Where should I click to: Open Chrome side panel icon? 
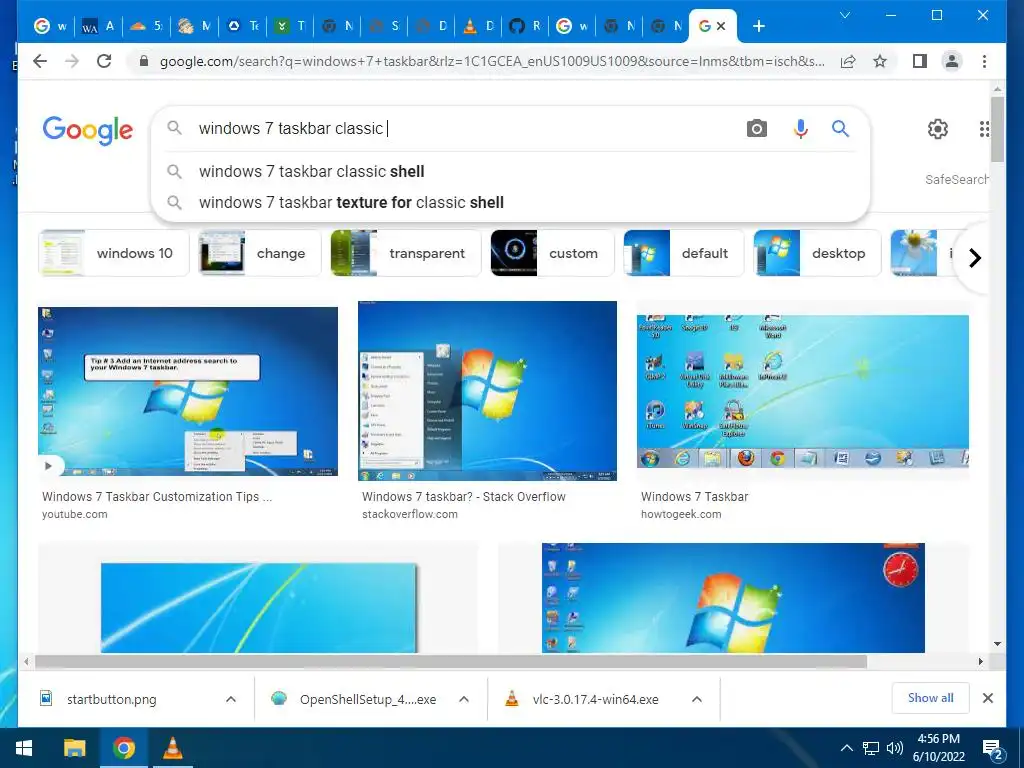click(920, 61)
